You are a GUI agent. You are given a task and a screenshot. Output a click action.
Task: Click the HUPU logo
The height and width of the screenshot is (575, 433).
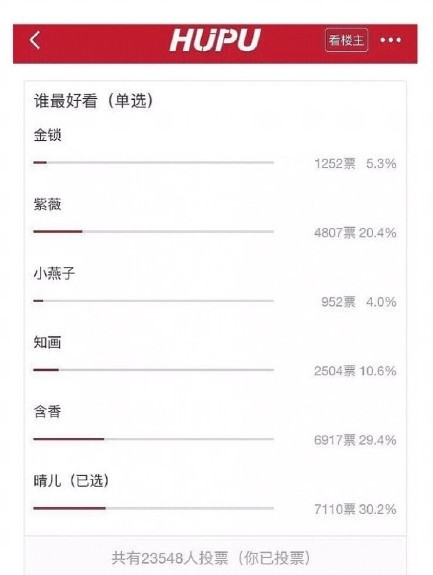click(215, 40)
